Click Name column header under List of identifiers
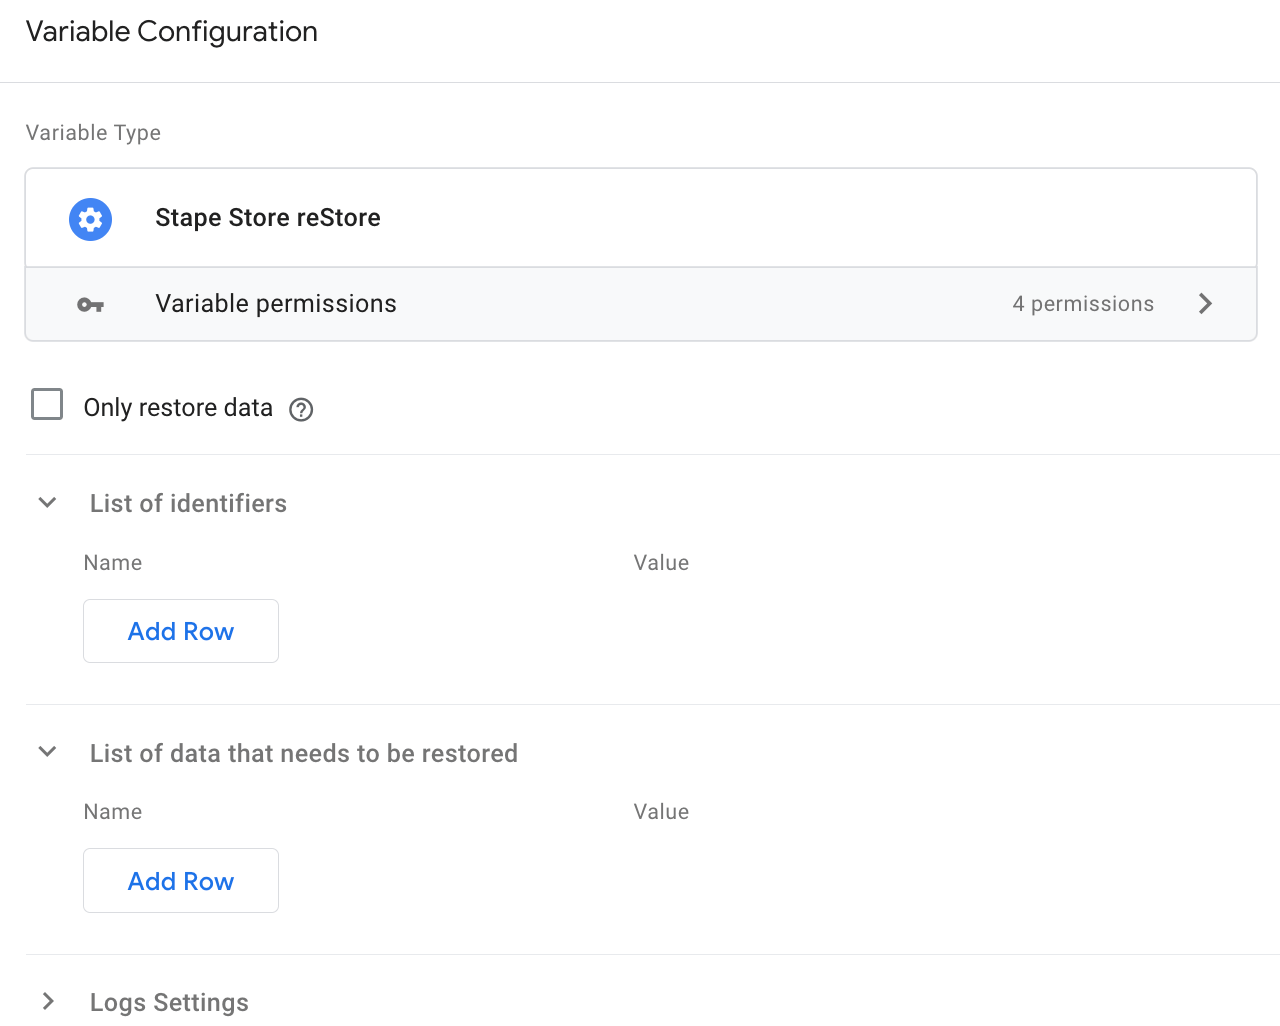Screen dimensions: 1280x1026 (113, 563)
